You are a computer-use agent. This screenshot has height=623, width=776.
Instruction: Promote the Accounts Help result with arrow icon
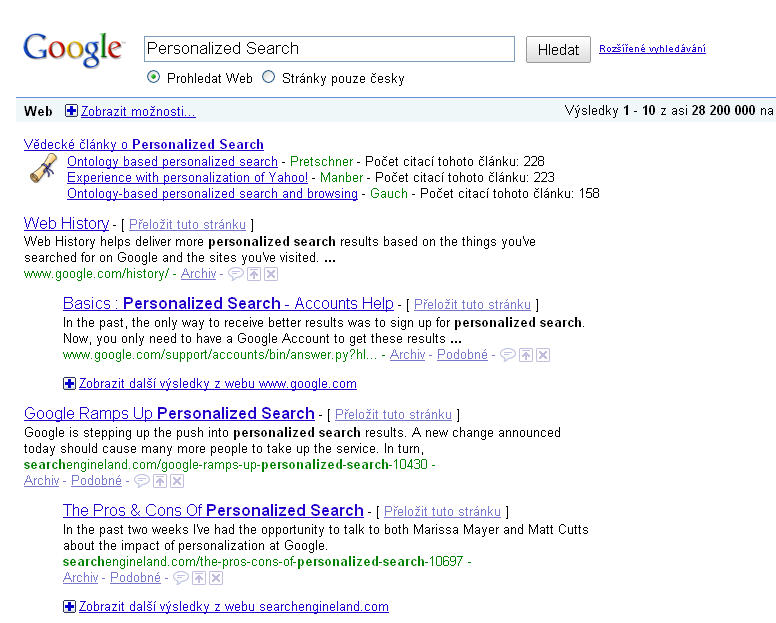[526, 355]
